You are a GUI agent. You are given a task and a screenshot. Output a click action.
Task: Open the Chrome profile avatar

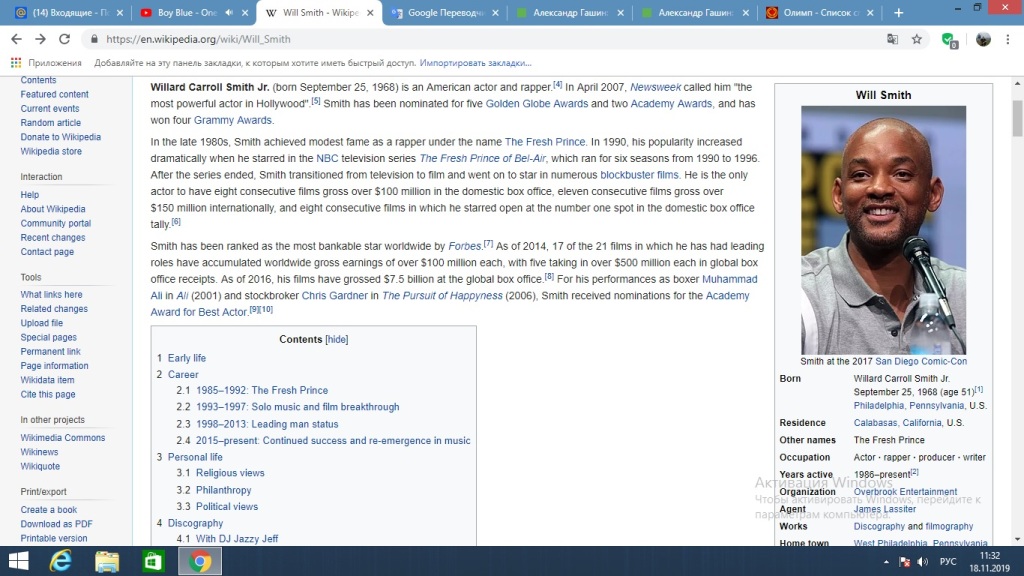pos(983,39)
